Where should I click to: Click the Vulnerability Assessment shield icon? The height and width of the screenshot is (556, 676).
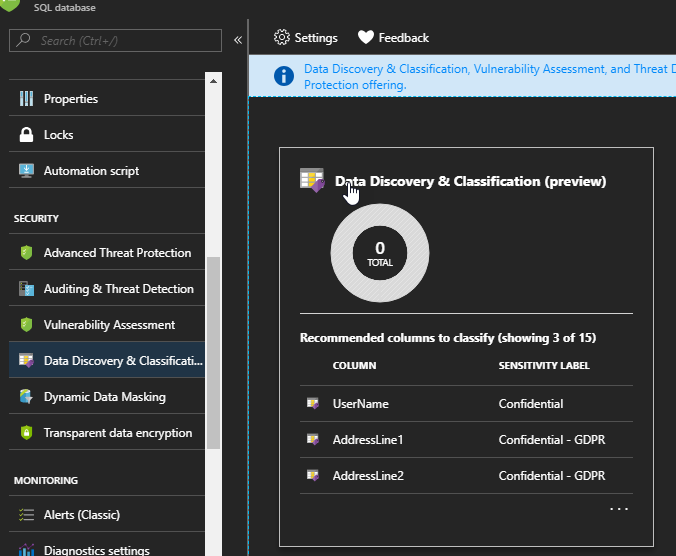pyautogui.click(x=26, y=325)
